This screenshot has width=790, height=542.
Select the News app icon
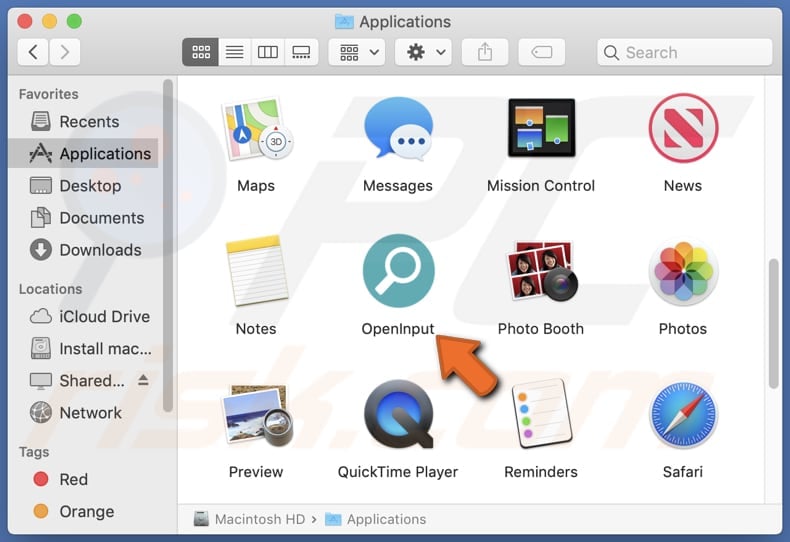click(683, 128)
